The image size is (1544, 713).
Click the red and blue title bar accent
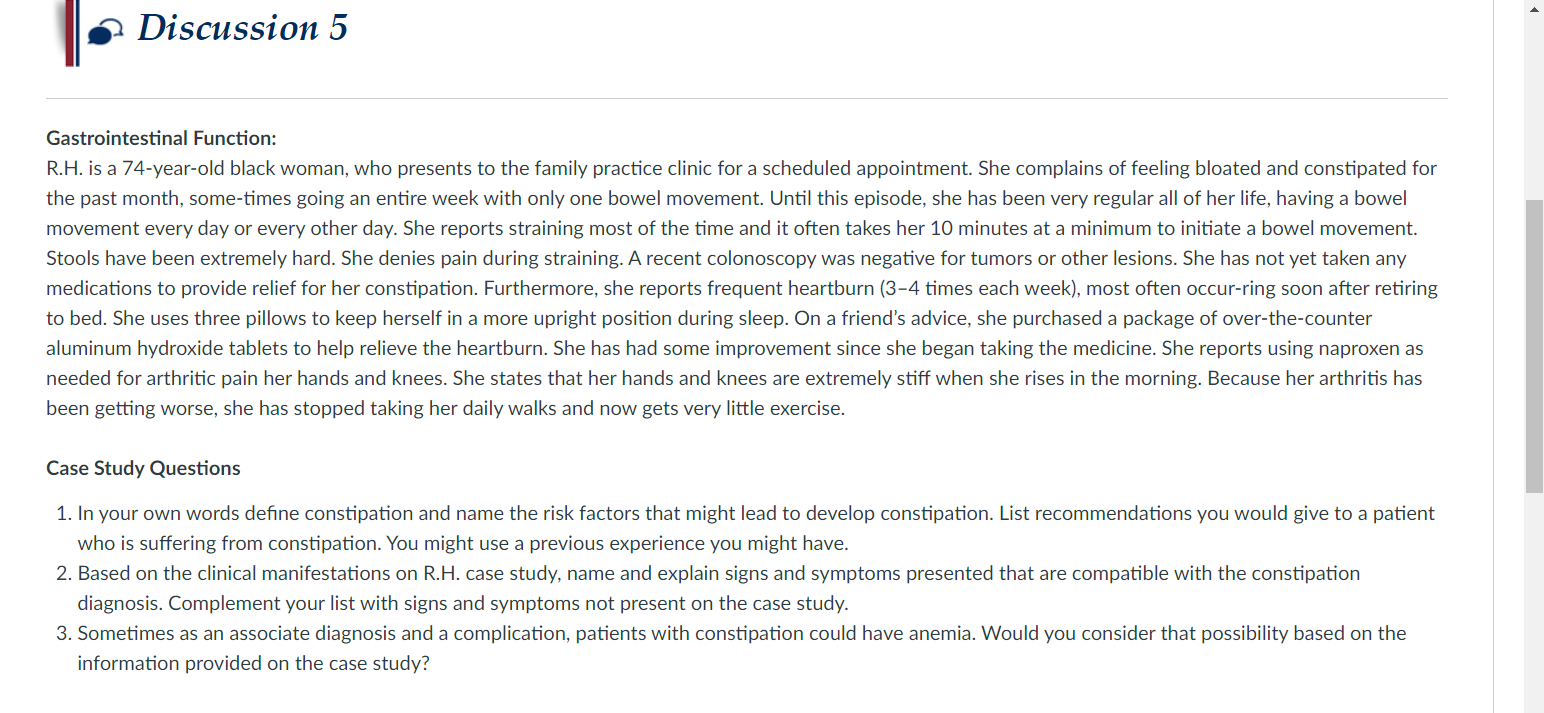(71, 33)
